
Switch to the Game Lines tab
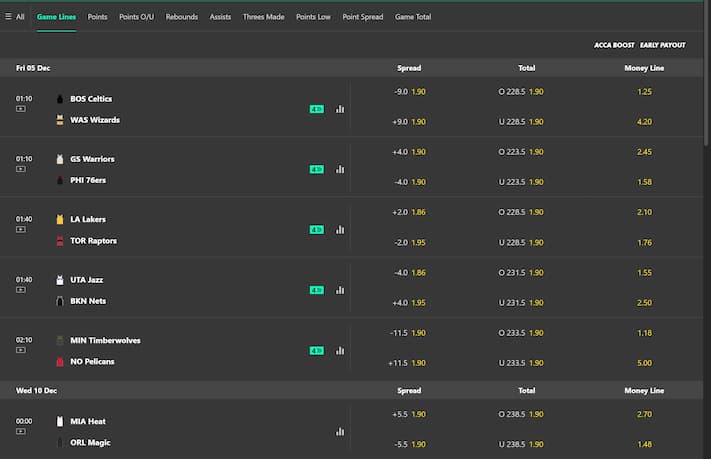[x=56, y=17]
